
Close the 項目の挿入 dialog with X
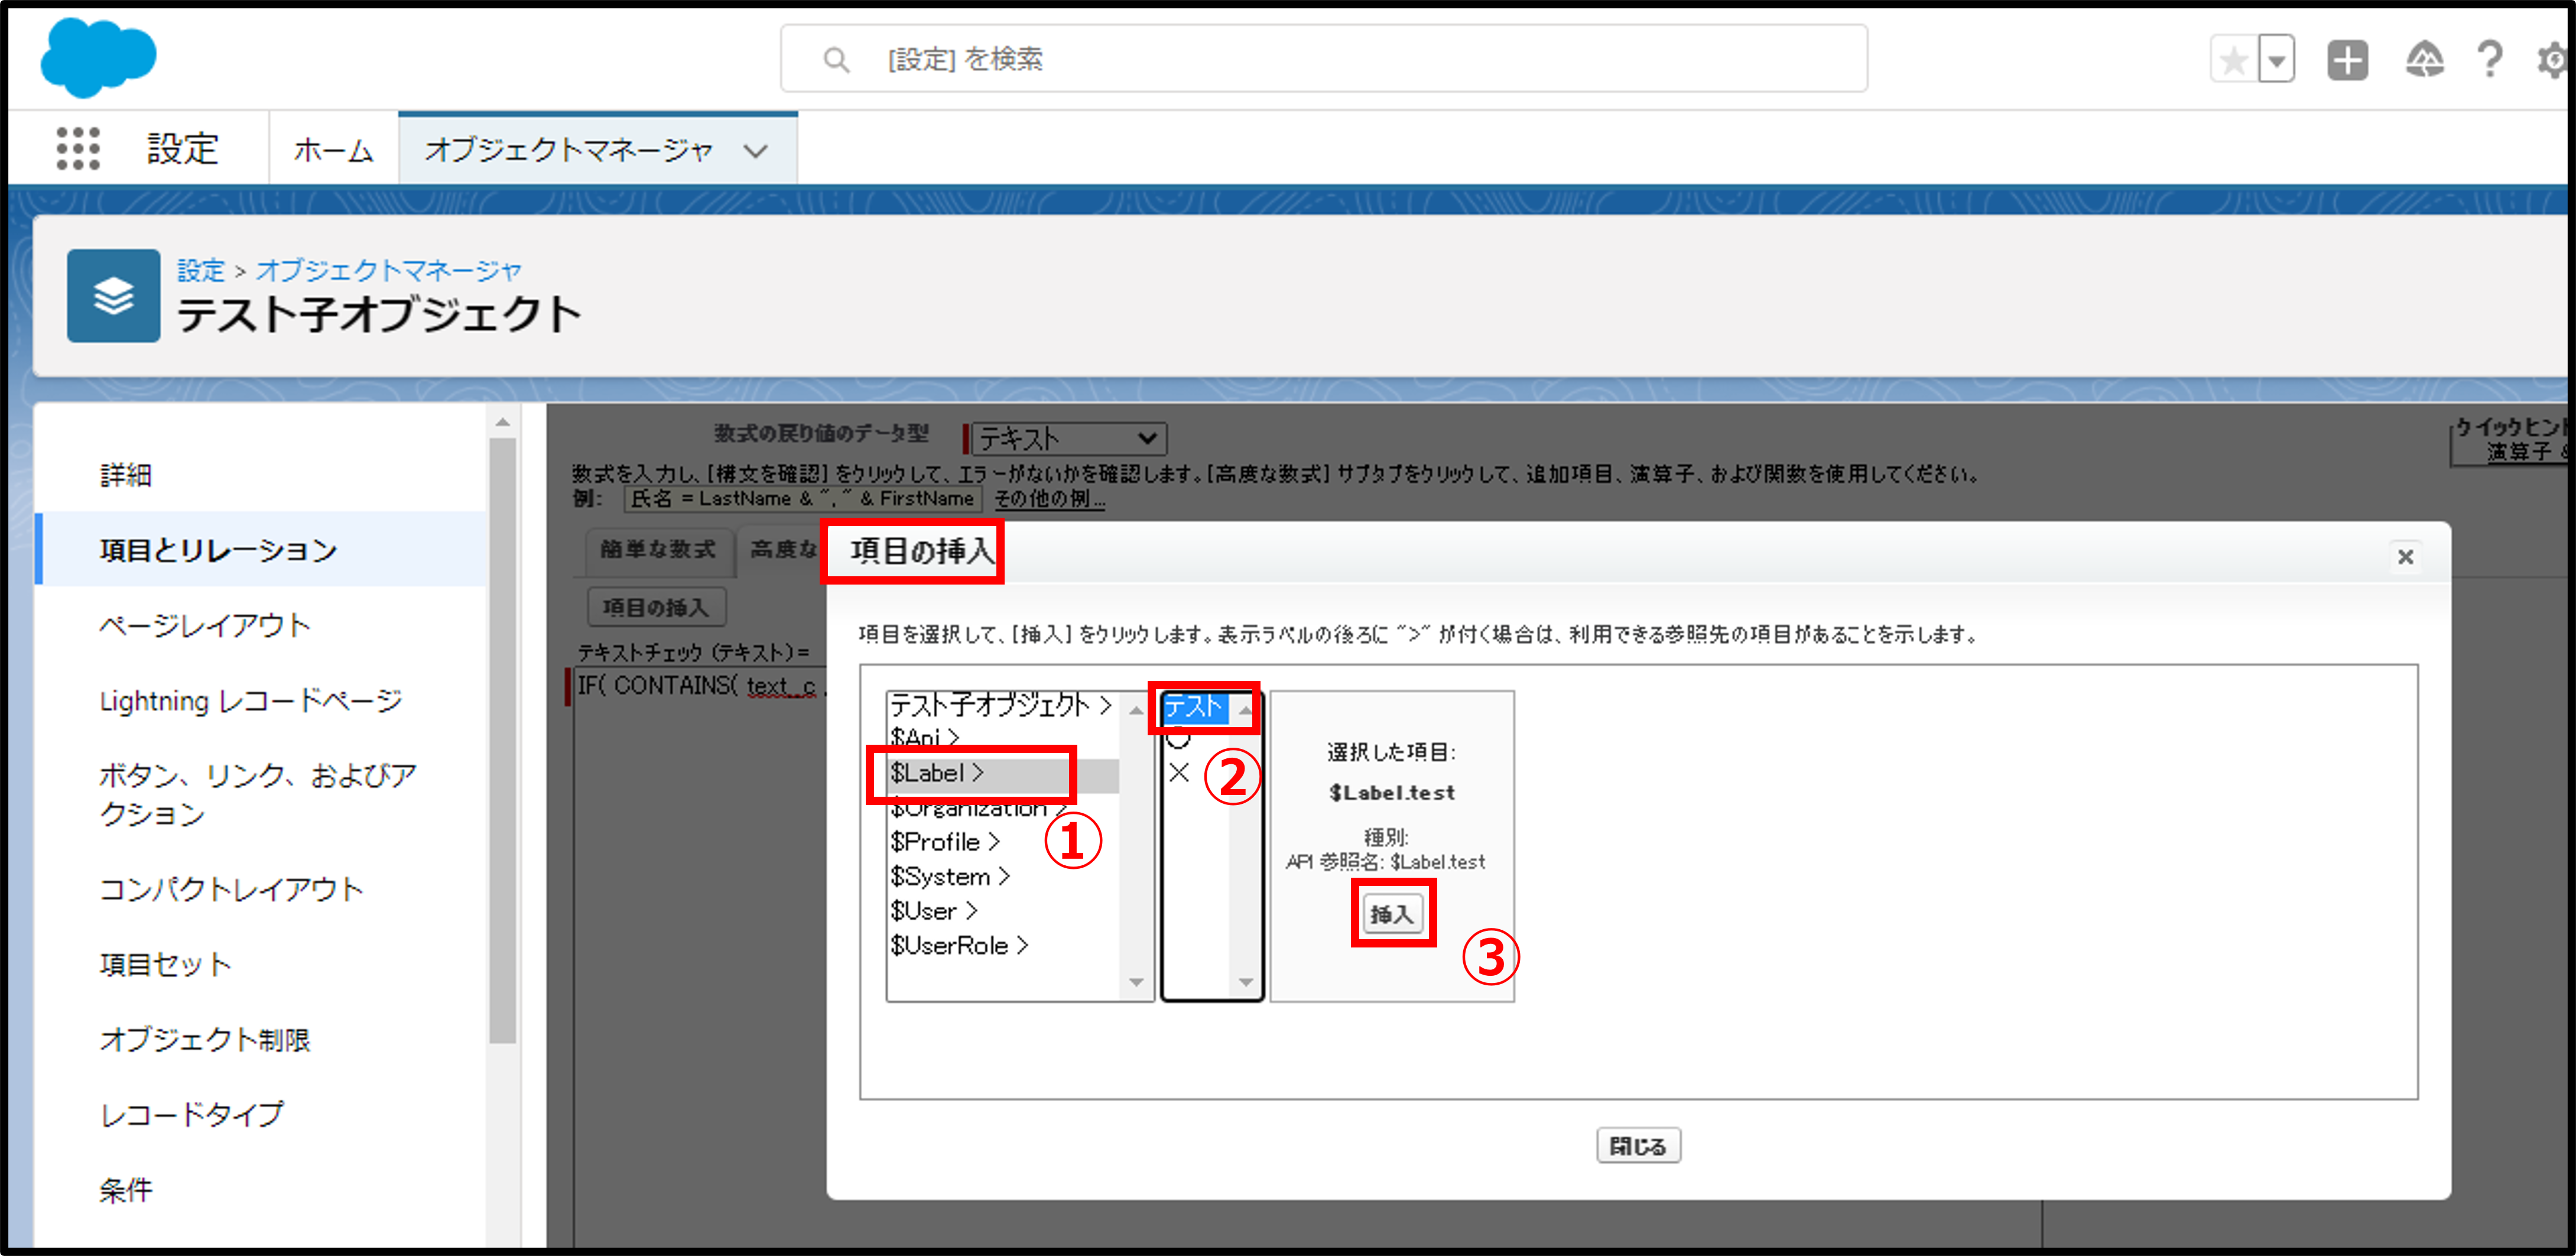click(x=2405, y=556)
